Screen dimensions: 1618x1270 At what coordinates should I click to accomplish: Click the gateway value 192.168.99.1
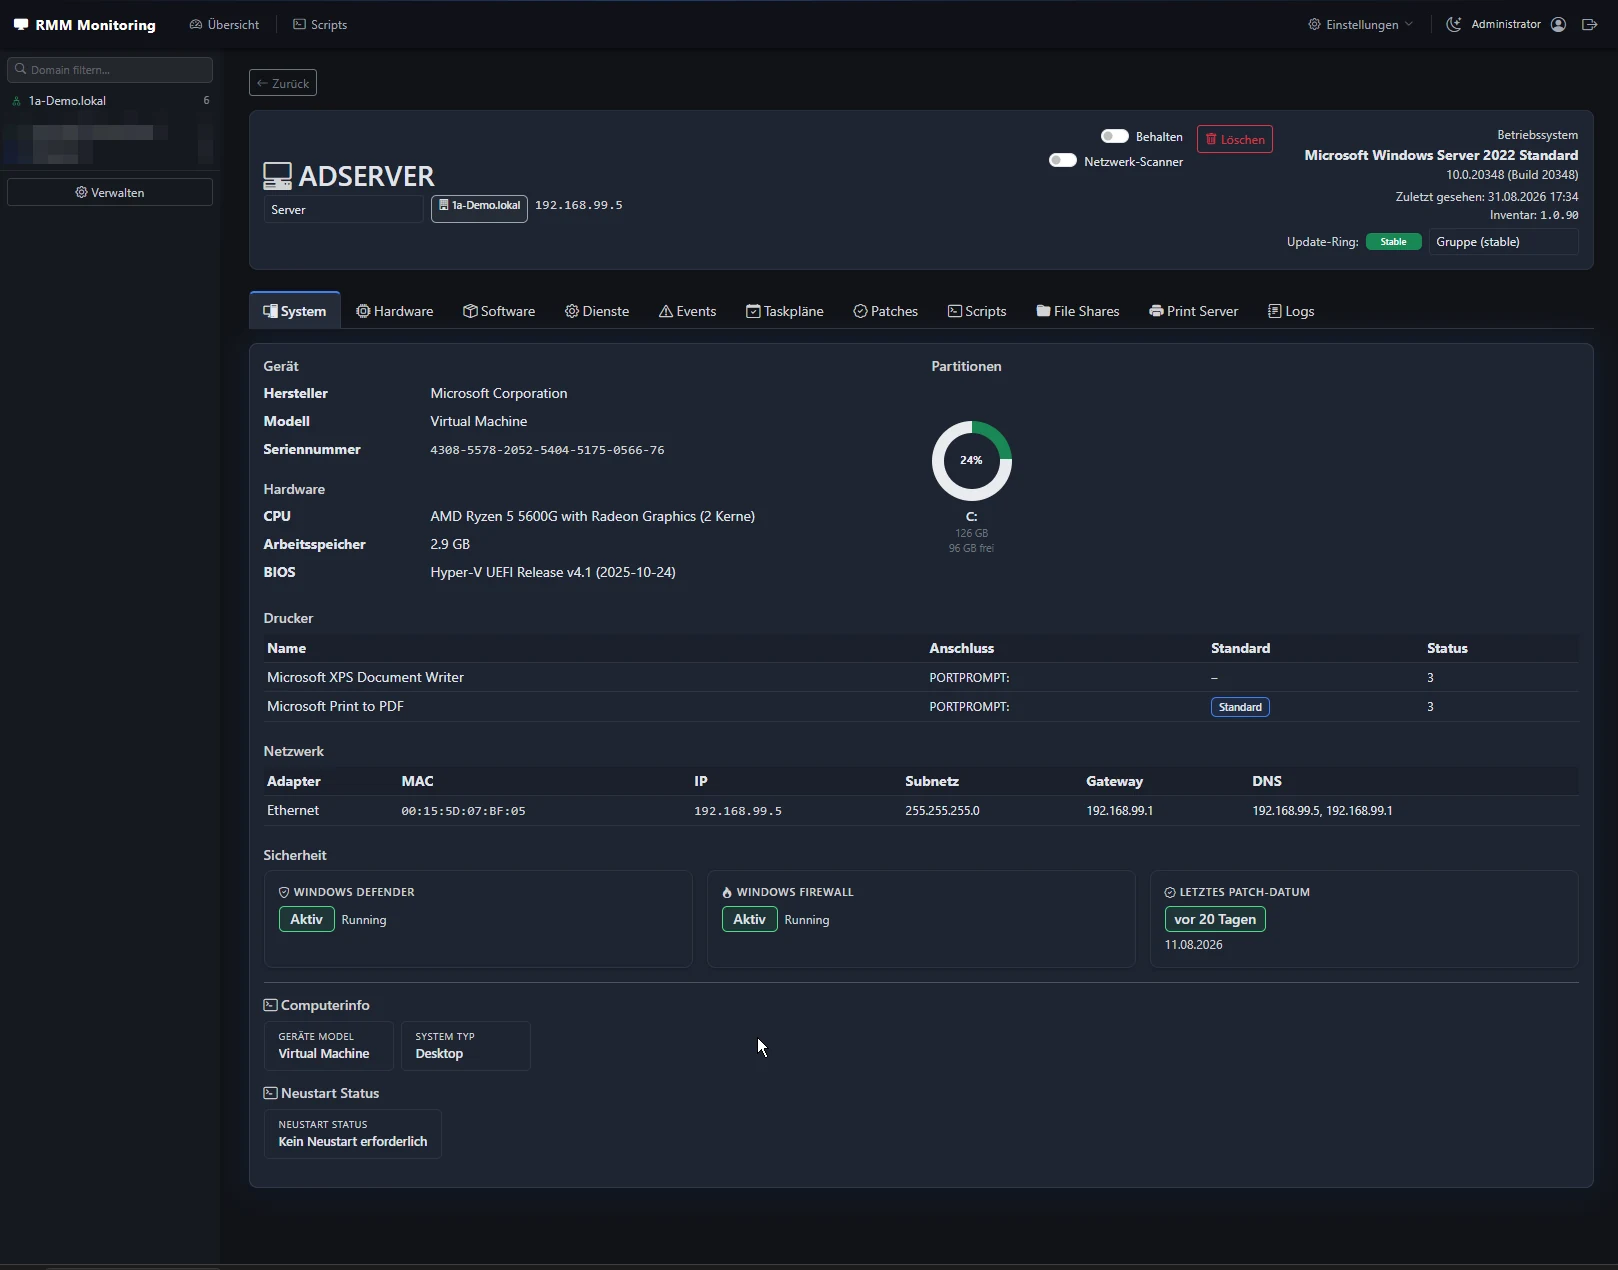point(1120,811)
